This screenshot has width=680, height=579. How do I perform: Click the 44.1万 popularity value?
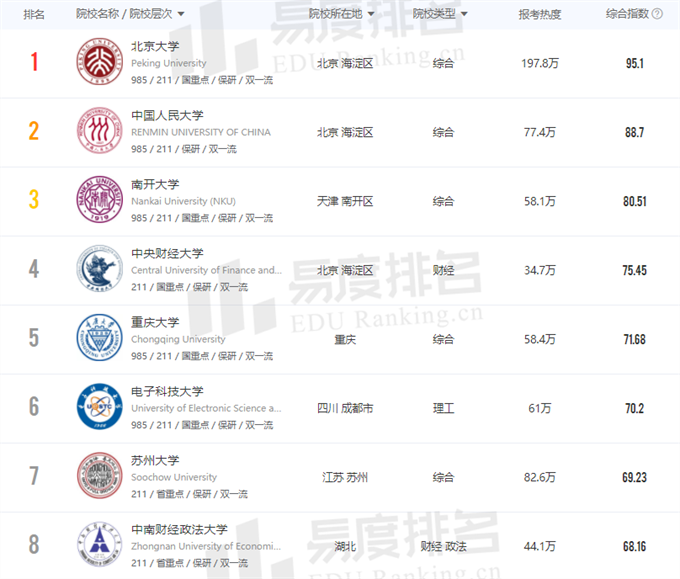(540, 546)
